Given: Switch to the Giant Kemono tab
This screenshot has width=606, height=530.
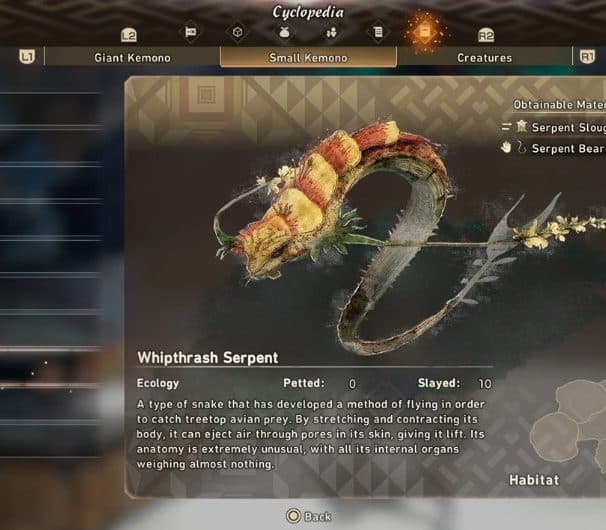Looking at the screenshot, I should coord(132,58).
